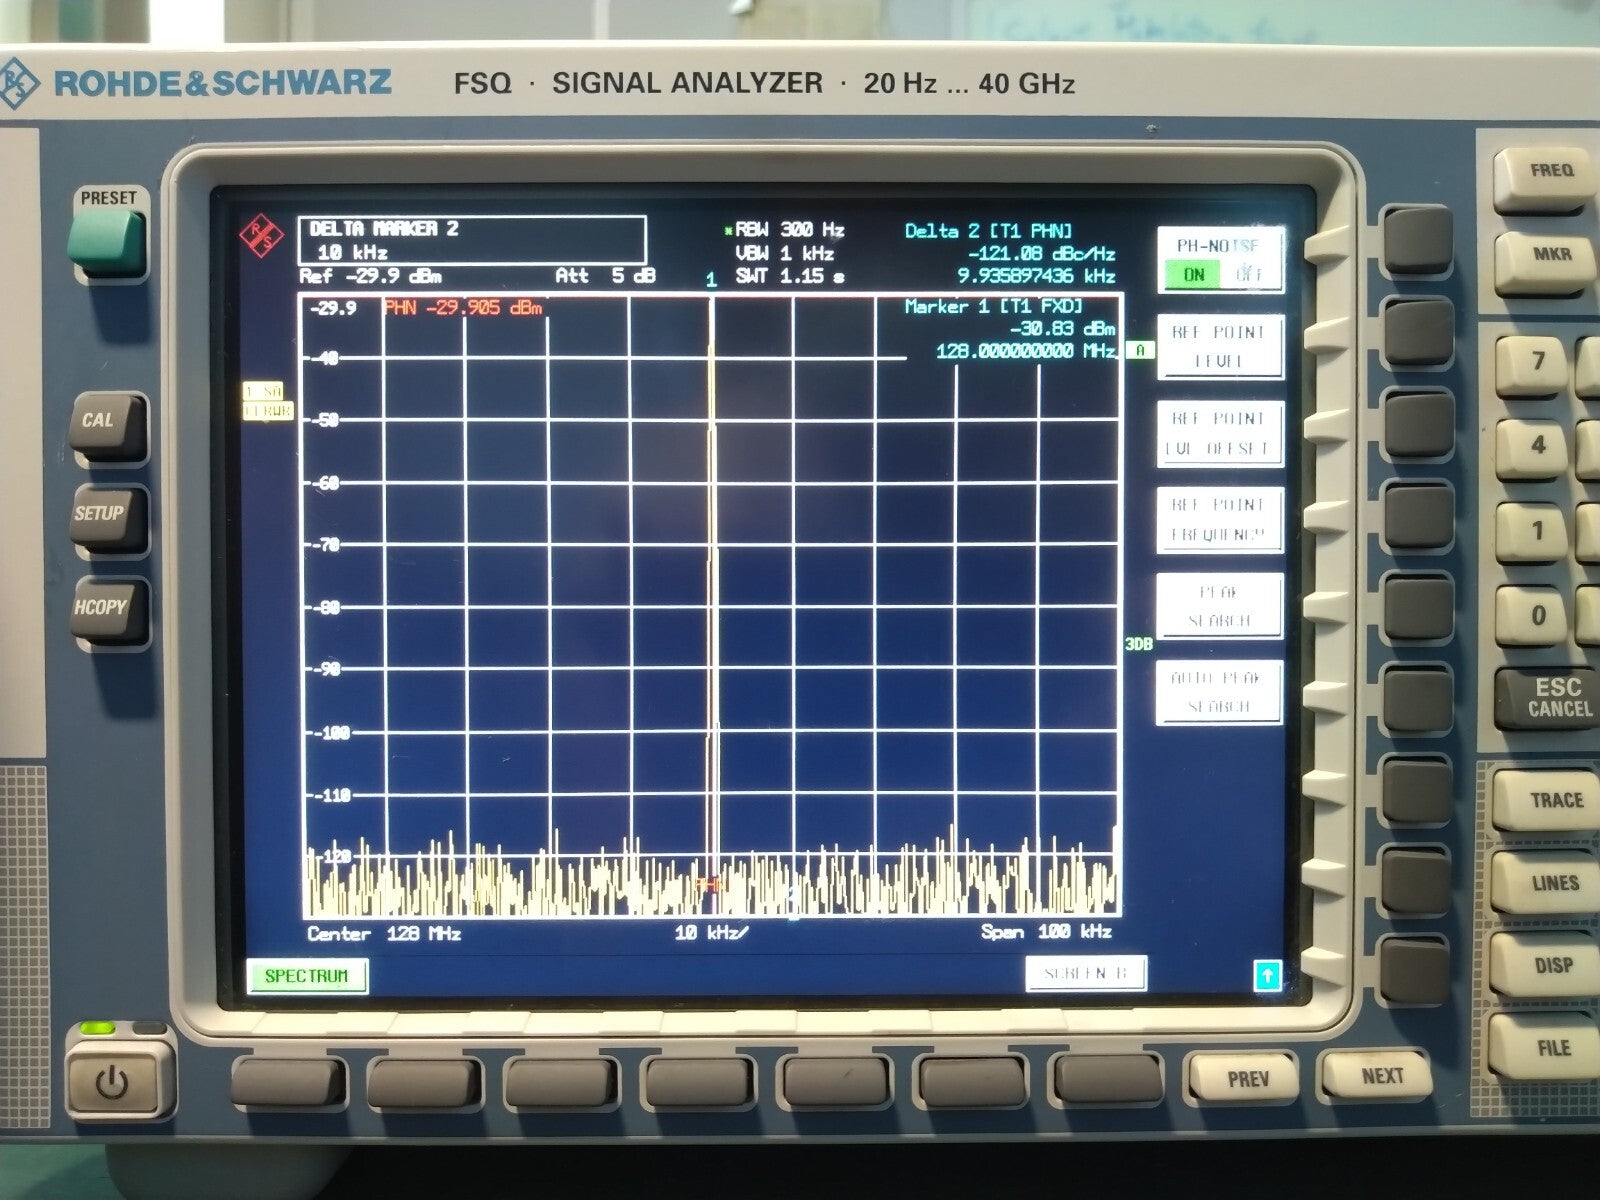Viewport: 1600px width, 1200px height.
Task: Tap marker 1 flag above the carrier peak
Action: click(x=711, y=280)
